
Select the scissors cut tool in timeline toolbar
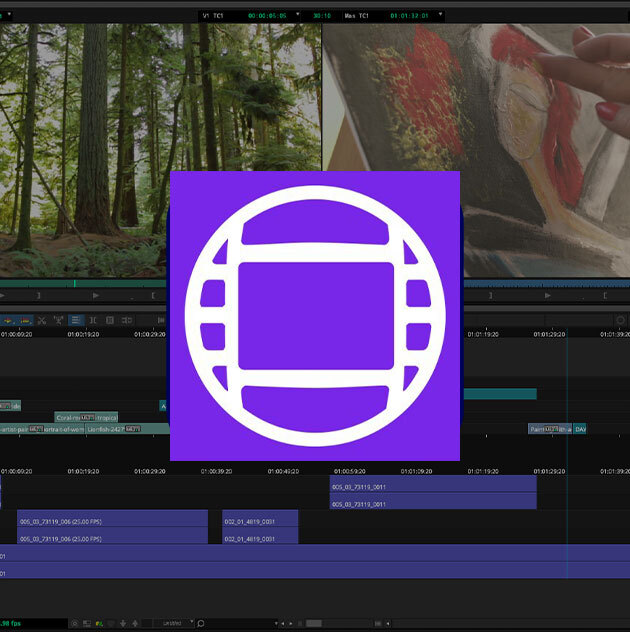pos(42,321)
